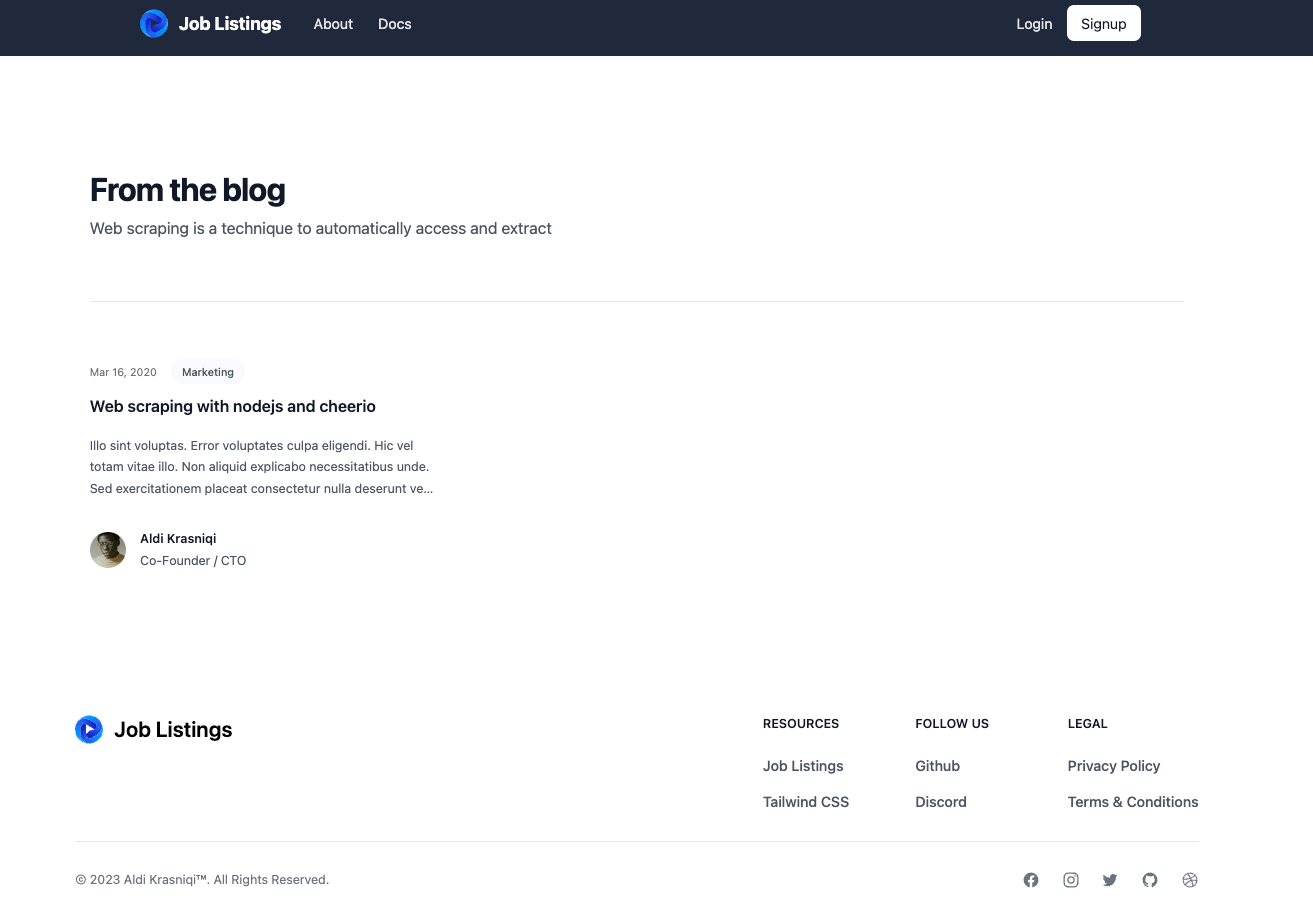Navigate to the Docs page
1313x920 pixels.
click(394, 24)
